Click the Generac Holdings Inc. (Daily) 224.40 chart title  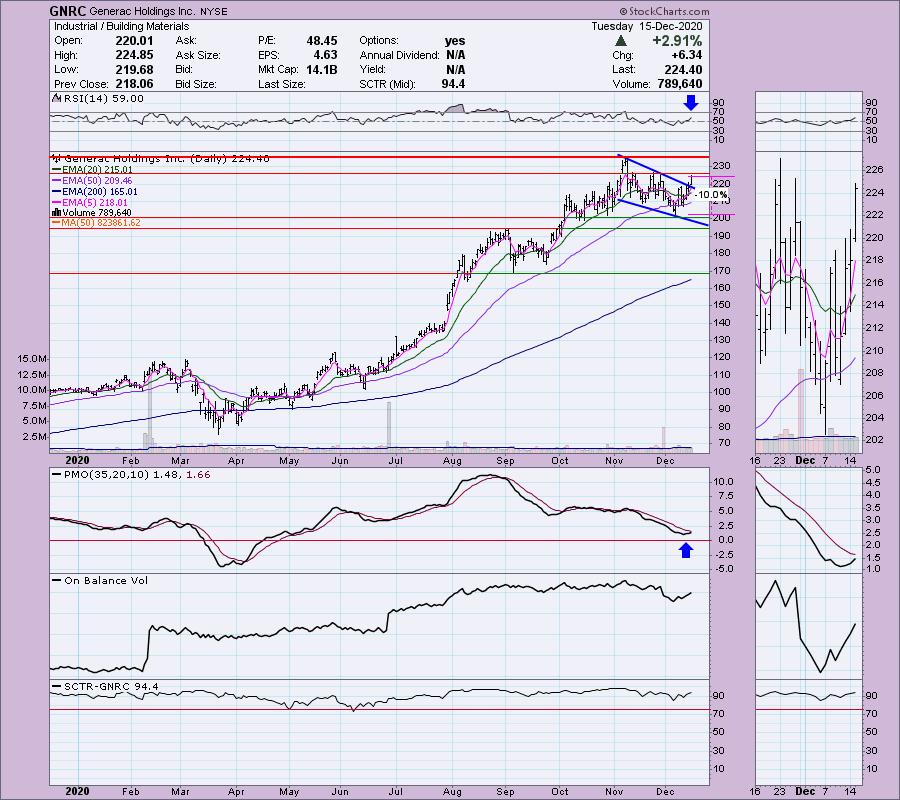tap(166, 158)
